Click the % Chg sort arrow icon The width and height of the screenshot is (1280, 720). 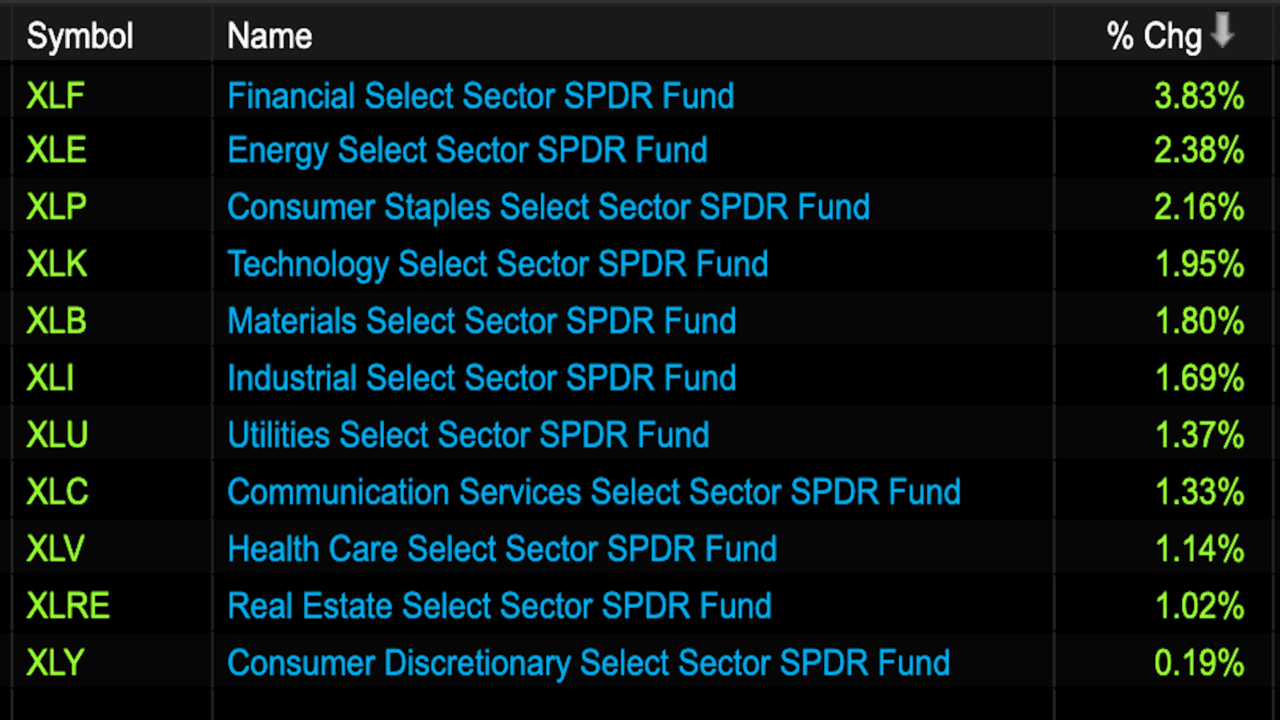click(1222, 35)
